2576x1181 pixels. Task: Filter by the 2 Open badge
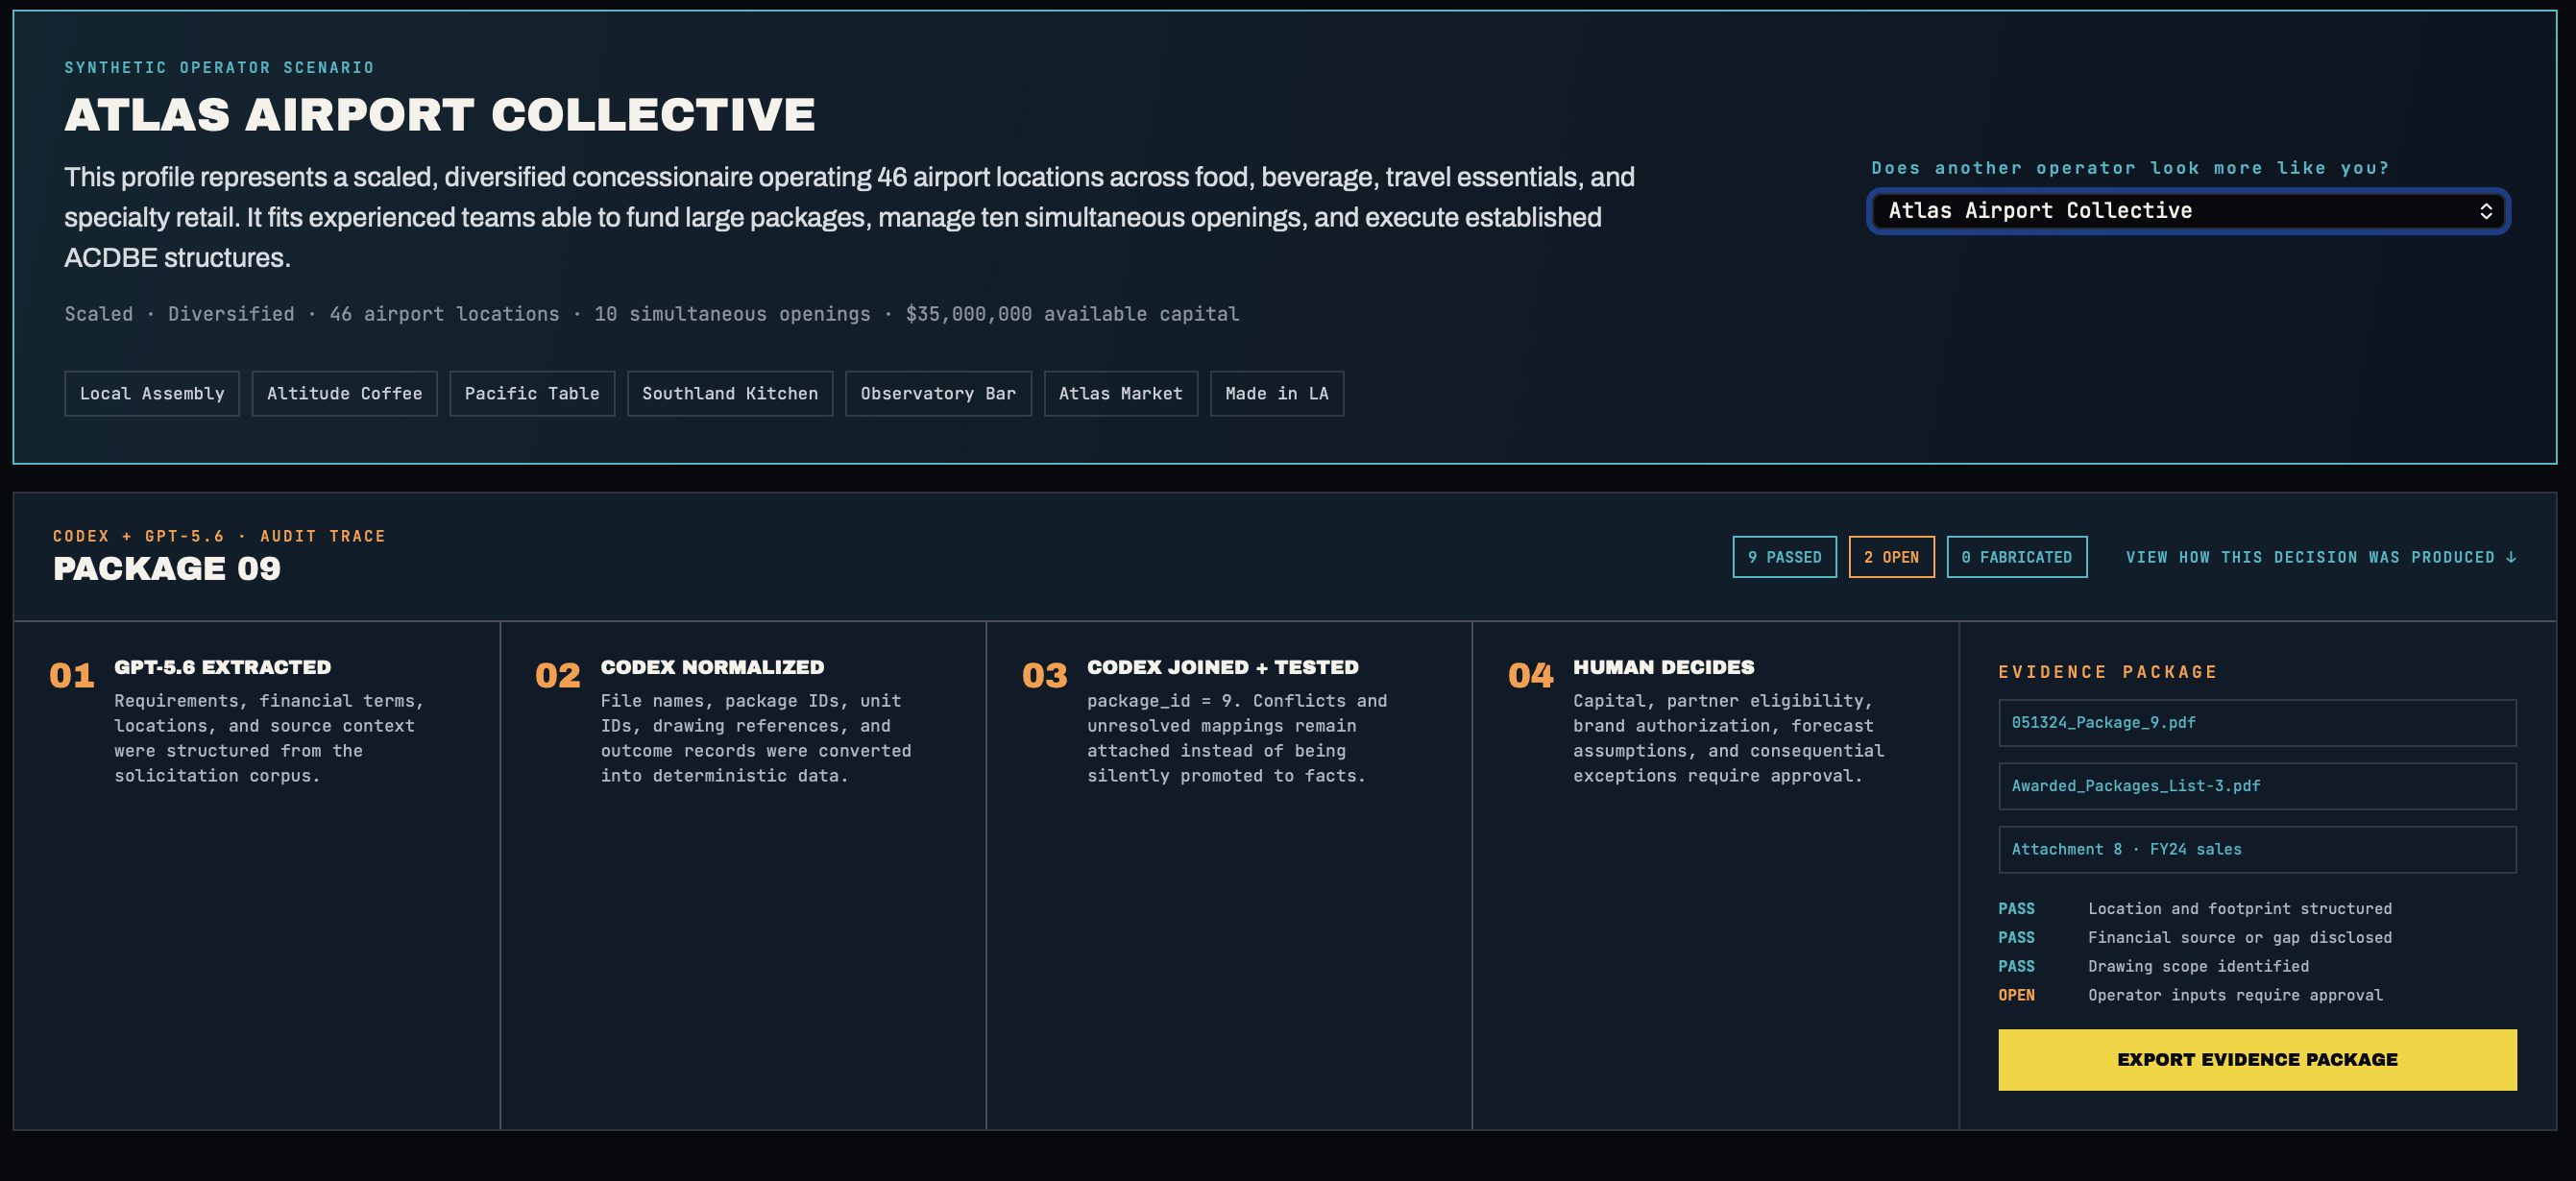[1891, 557]
